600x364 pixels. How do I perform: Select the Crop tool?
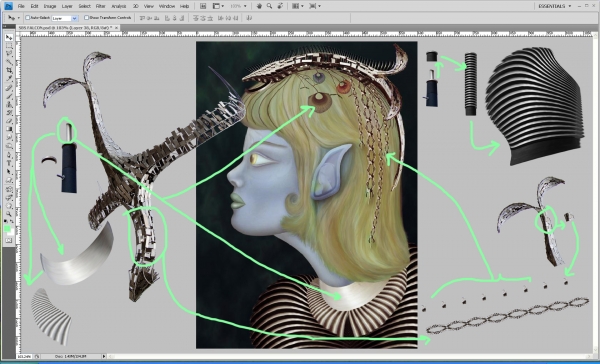pos(9,70)
